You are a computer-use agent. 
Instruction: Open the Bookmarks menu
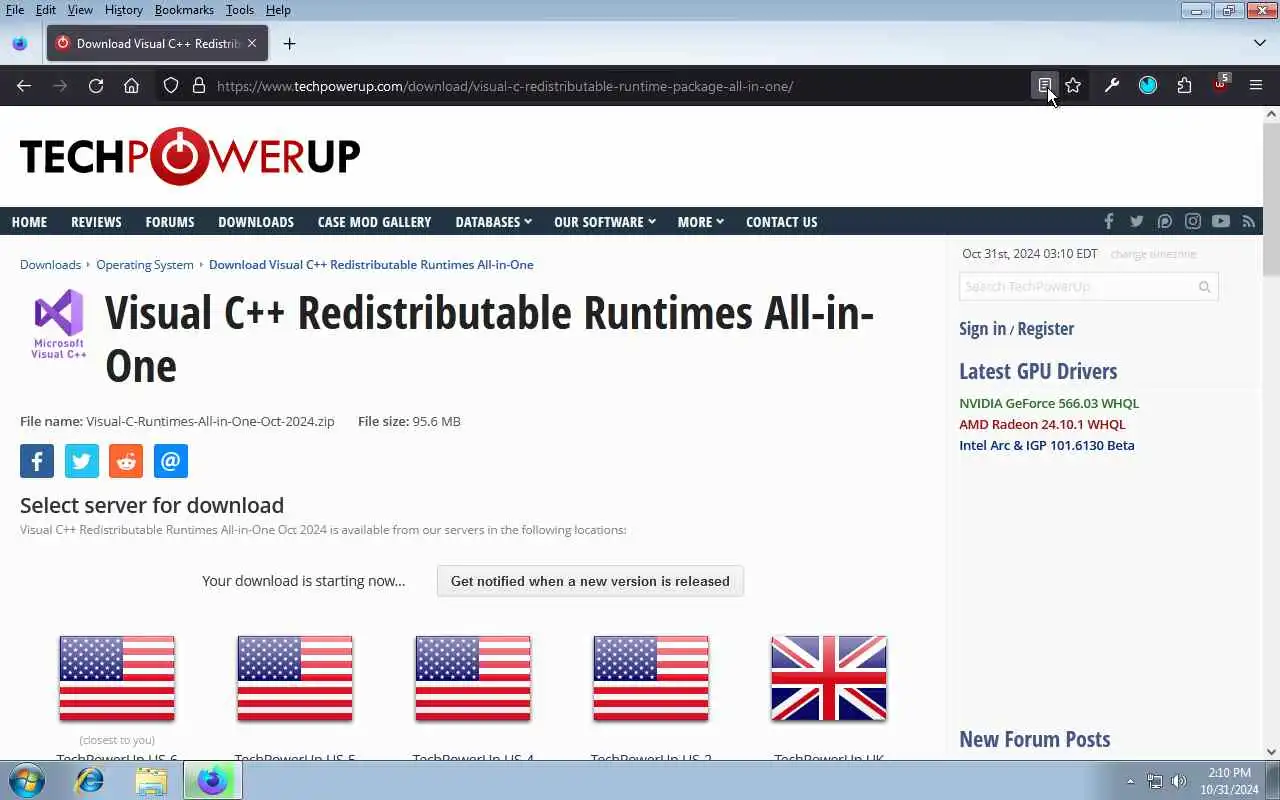184,10
